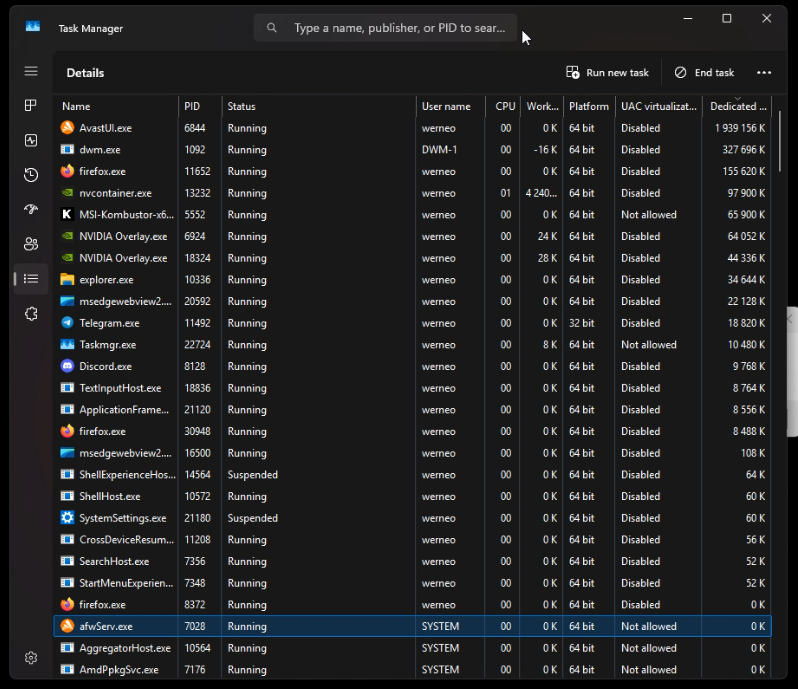Select the ShellExperienceHost process row name
This screenshot has width=798, height=689.
(127, 474)
